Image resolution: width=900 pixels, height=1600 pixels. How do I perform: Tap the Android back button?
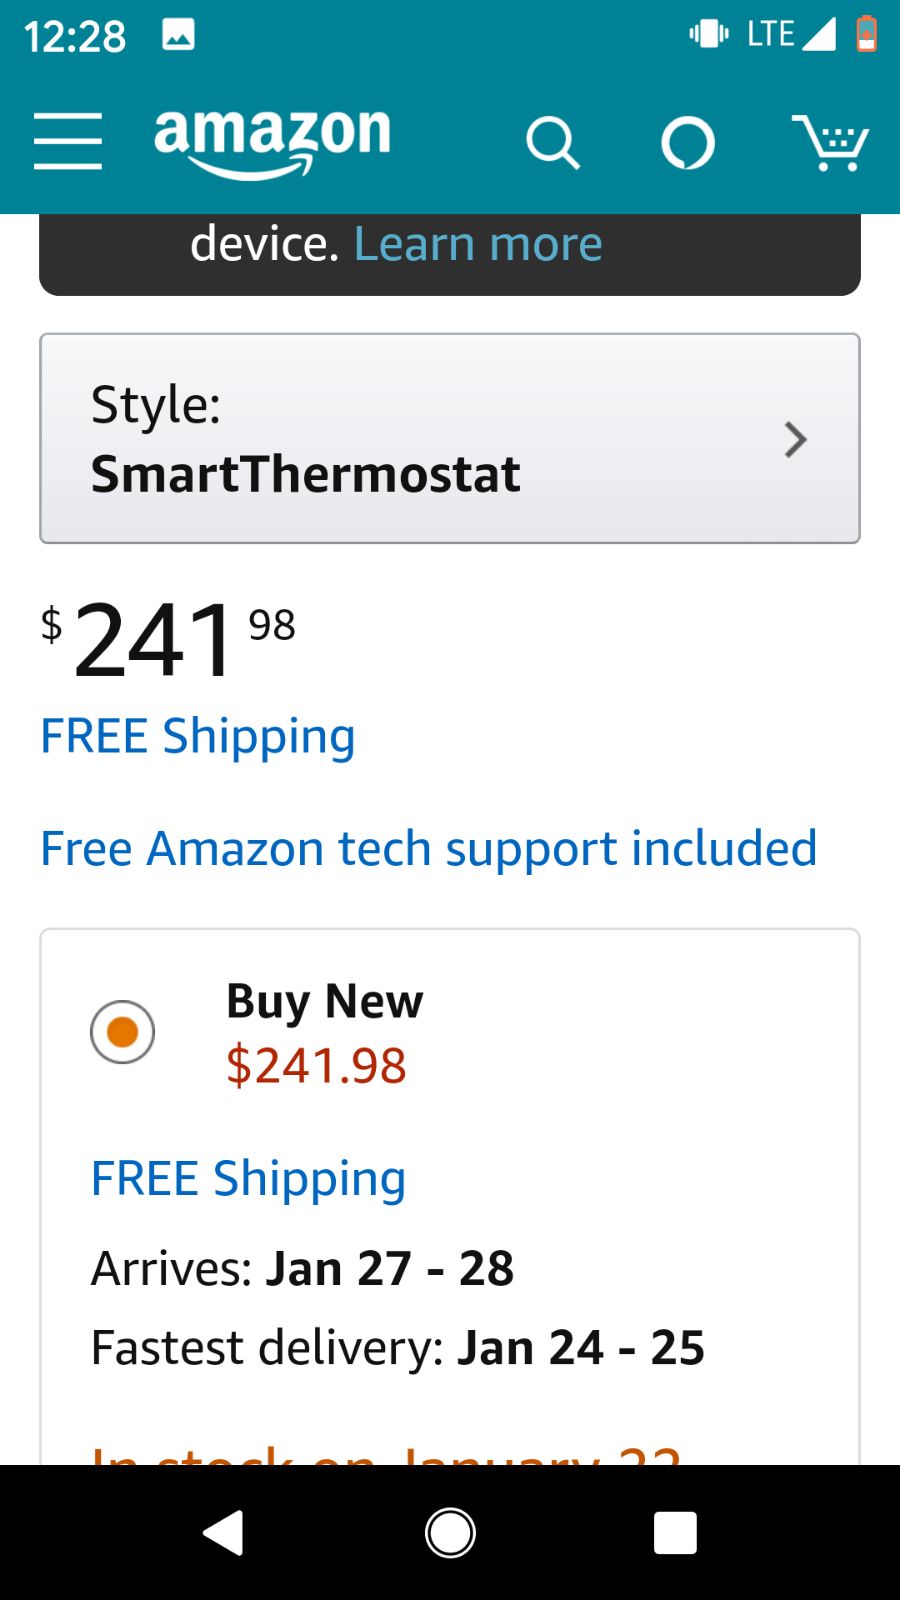click(224, 1532)
